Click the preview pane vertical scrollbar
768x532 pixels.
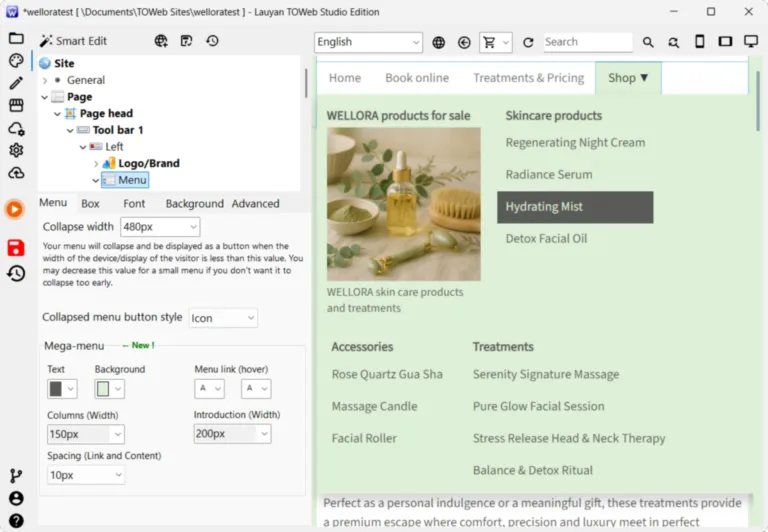[x=758, y=100]
